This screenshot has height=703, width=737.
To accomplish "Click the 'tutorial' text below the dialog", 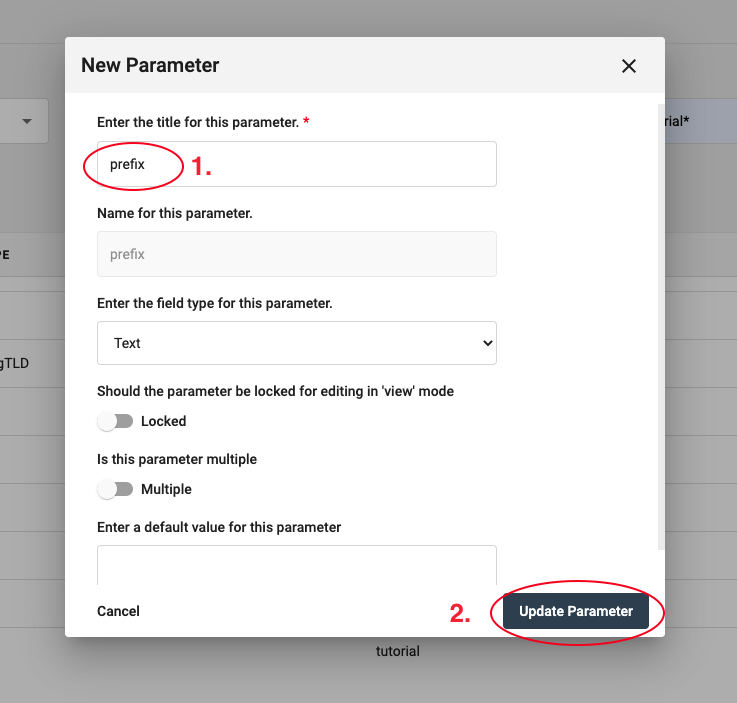I will 397,651.
